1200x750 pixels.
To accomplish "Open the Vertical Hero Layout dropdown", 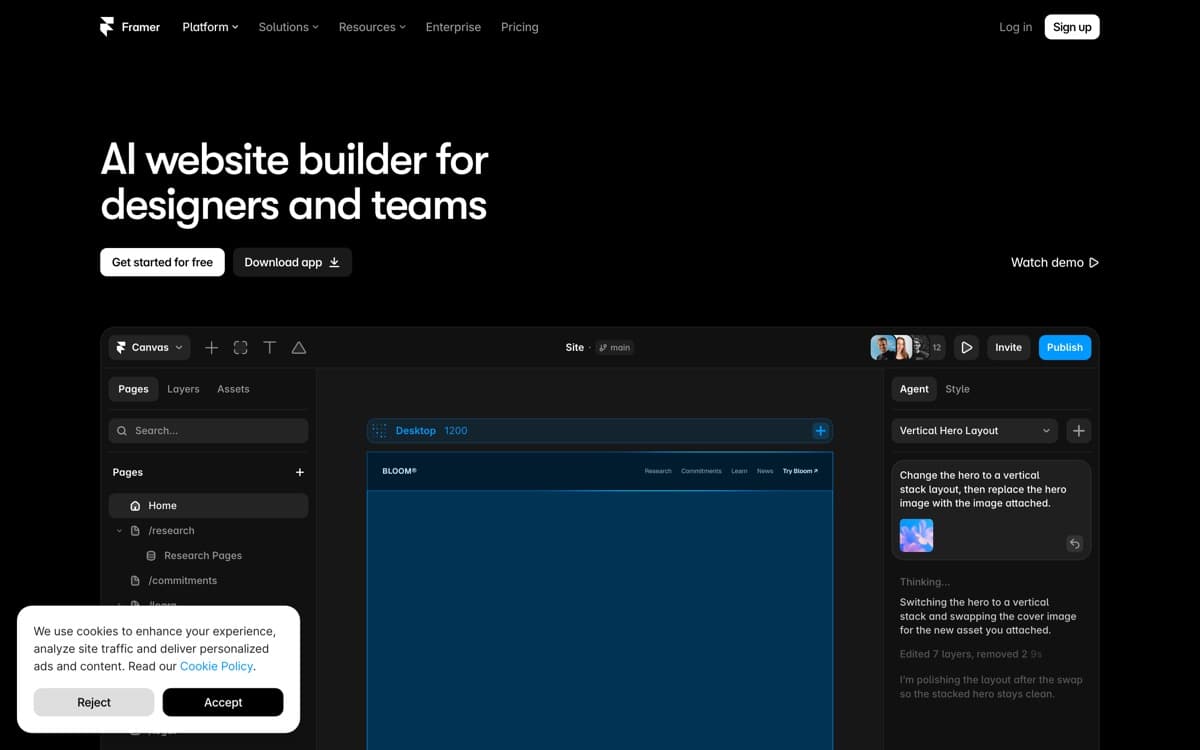I will pos(975,430).
